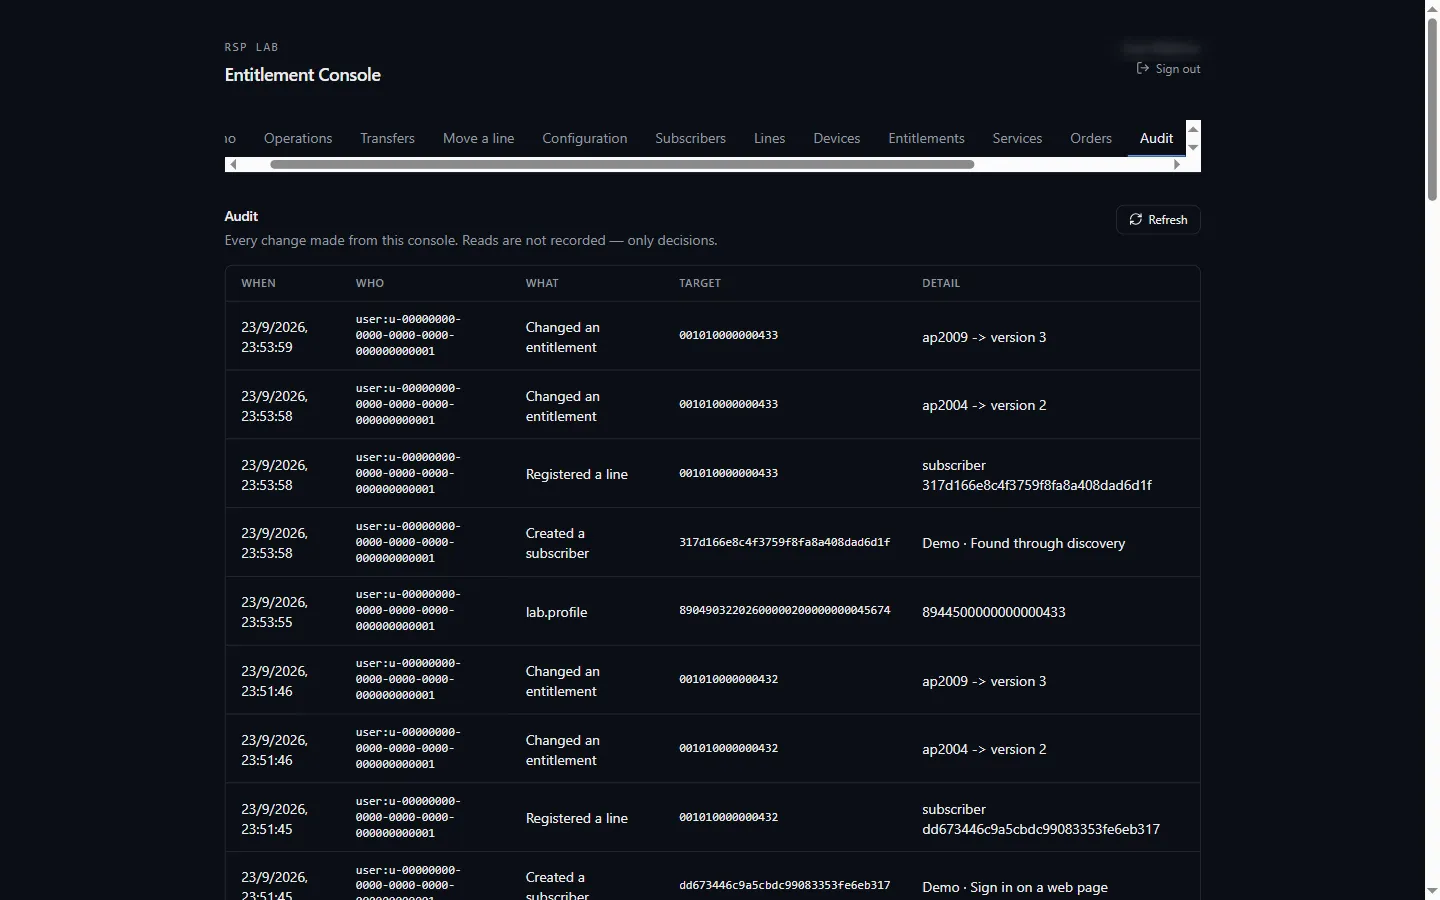Click the tab bar down scroll arrow
This screenshot has width=1440, height=900.
(x=1193, y=148)
